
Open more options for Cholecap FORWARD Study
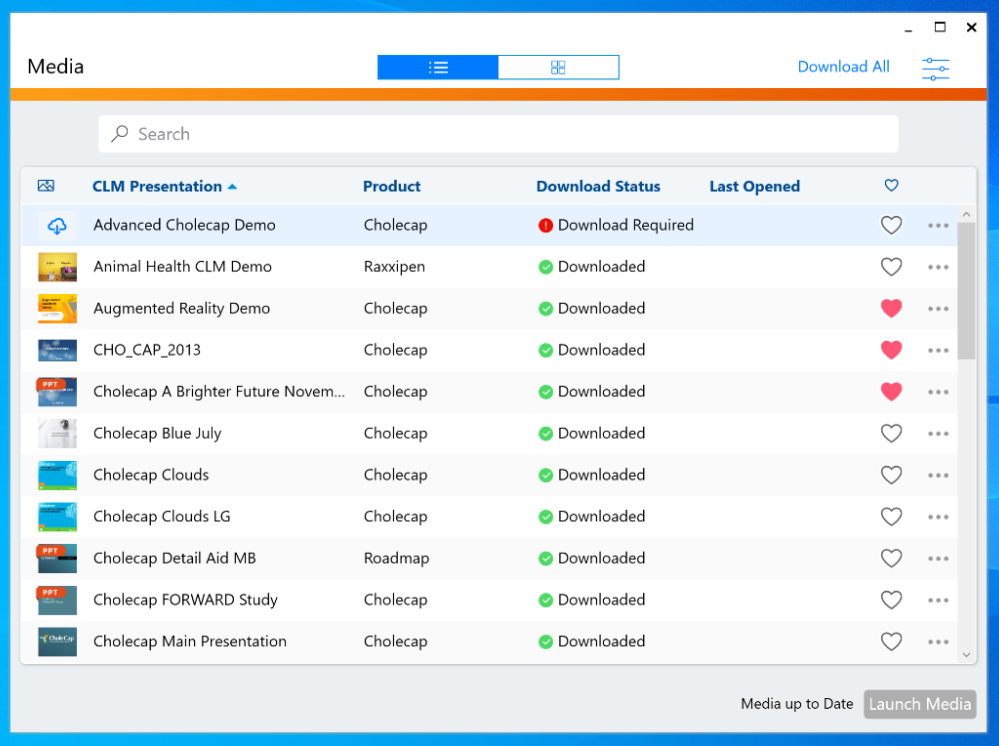click(938, 600)
